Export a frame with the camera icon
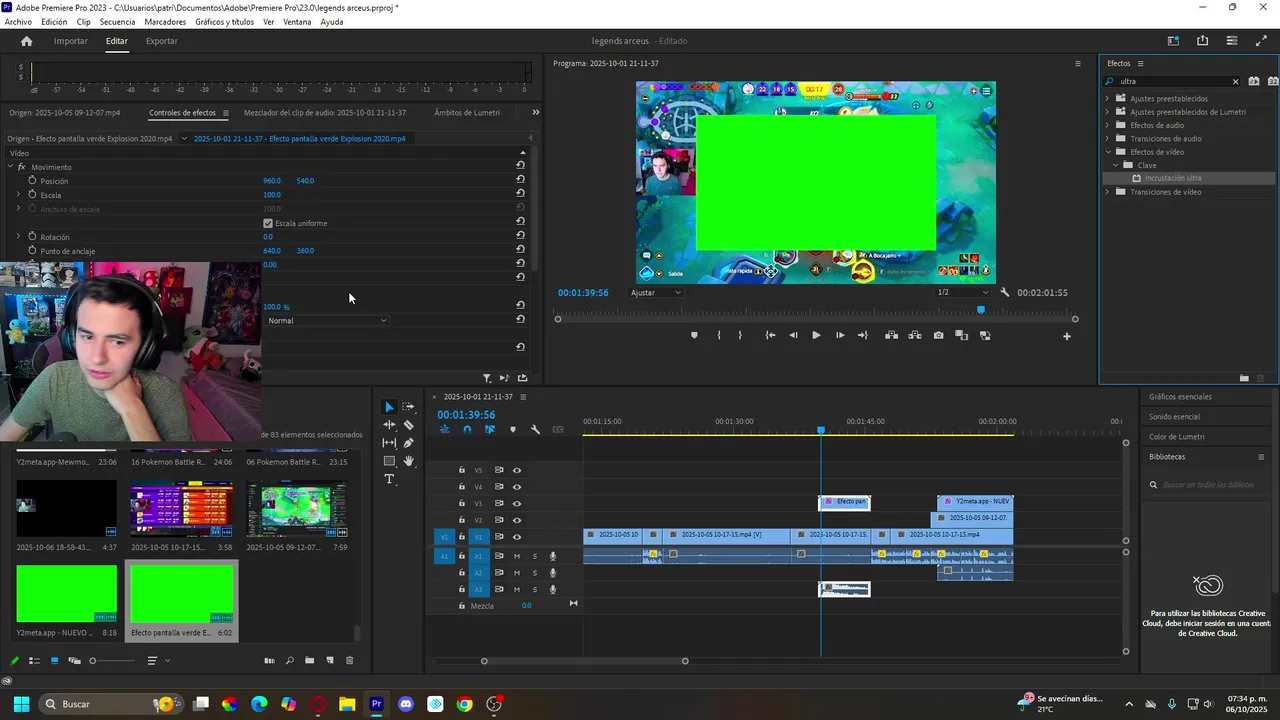The image size is (1280, 720). 938,335
